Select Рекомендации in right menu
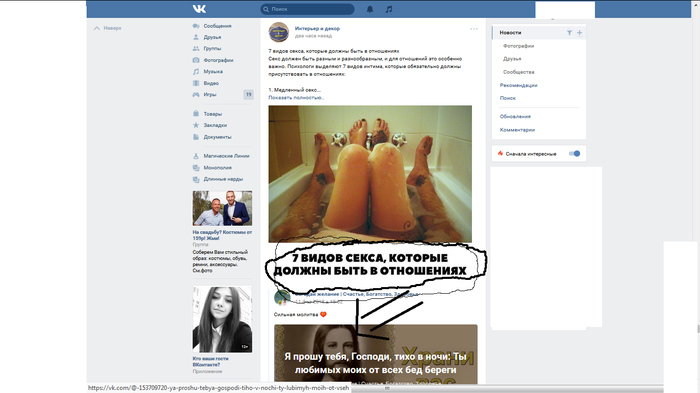The width and height of the screenshot is (700, 393). (518, 85)
